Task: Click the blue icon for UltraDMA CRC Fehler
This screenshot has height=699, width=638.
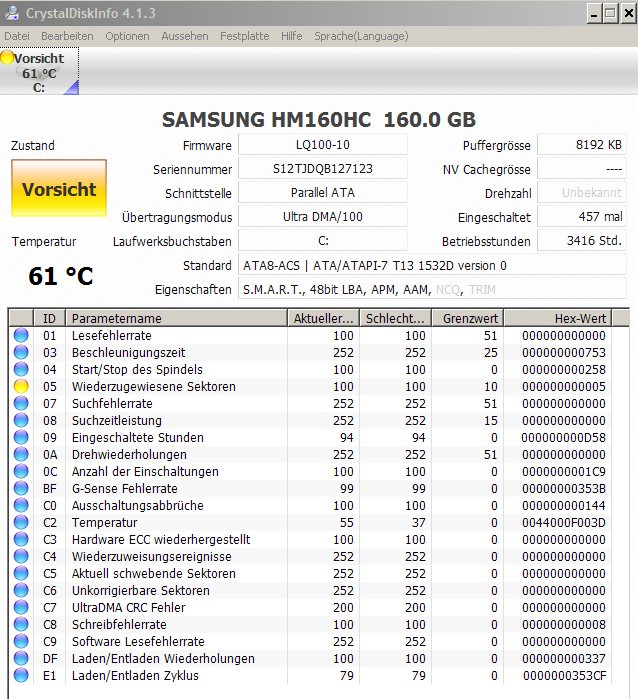Action: pyautogui.click(x=21, y=607)
